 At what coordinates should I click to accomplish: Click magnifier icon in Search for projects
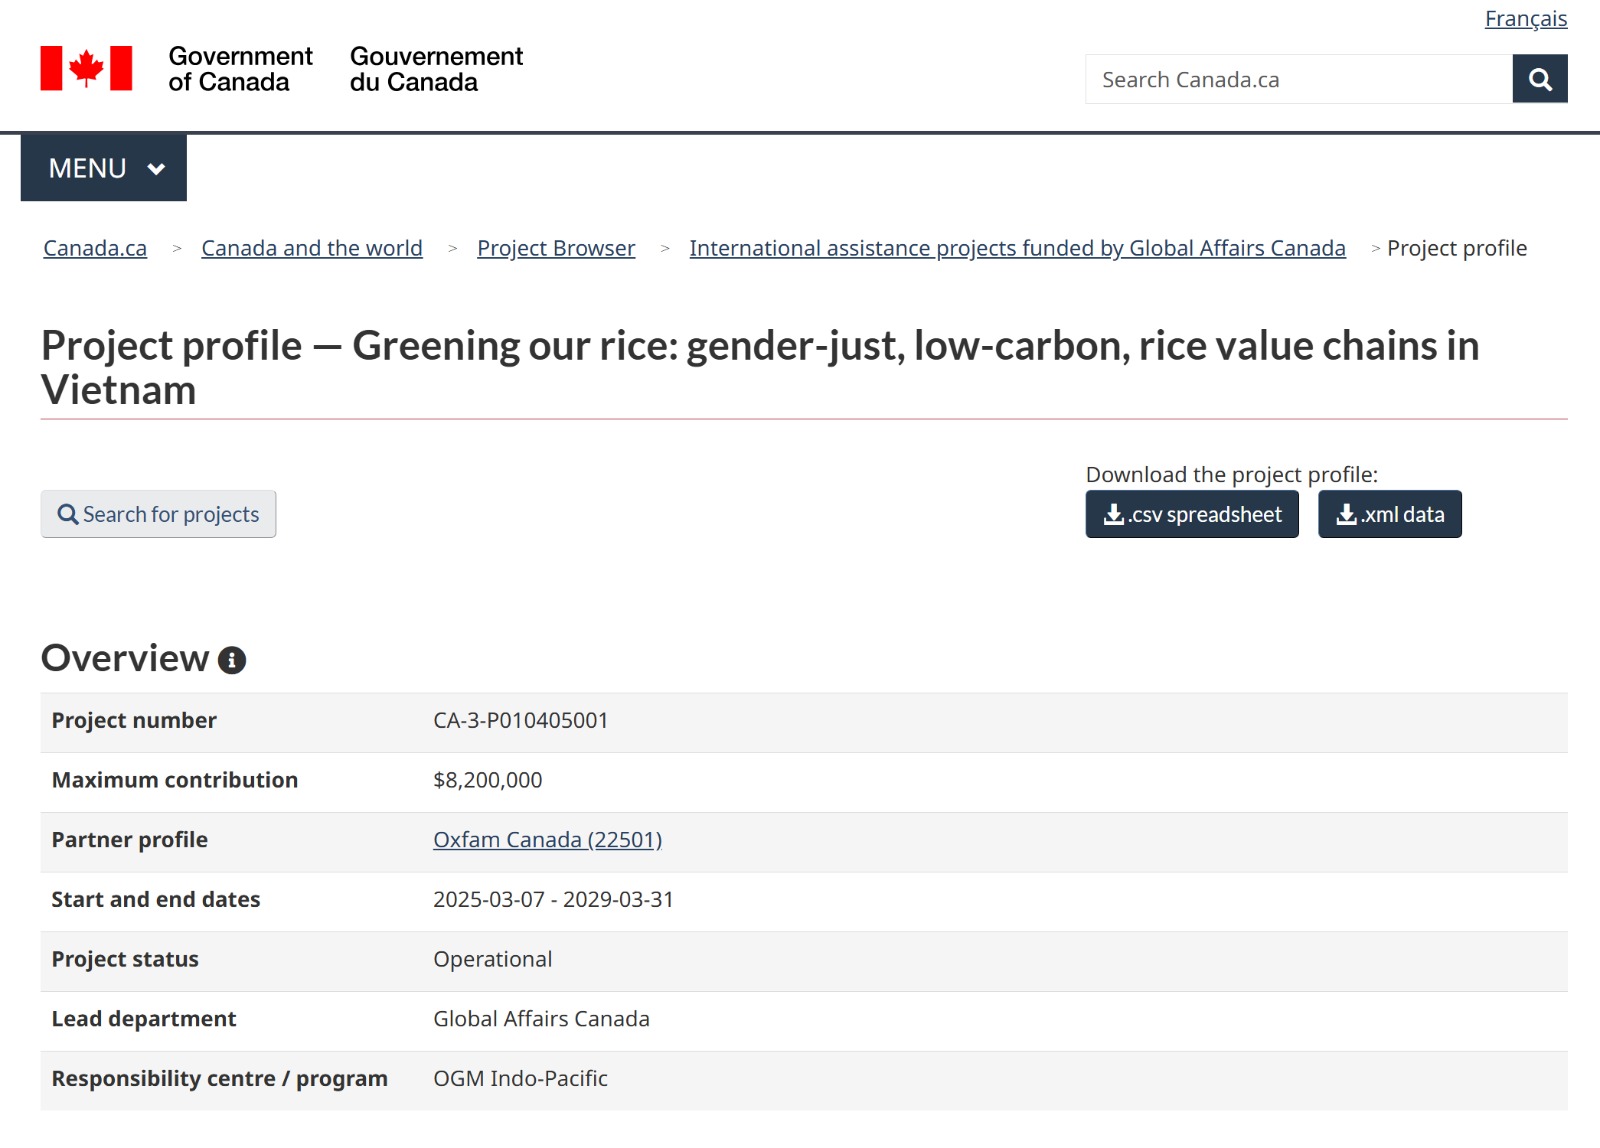point(68,514)
